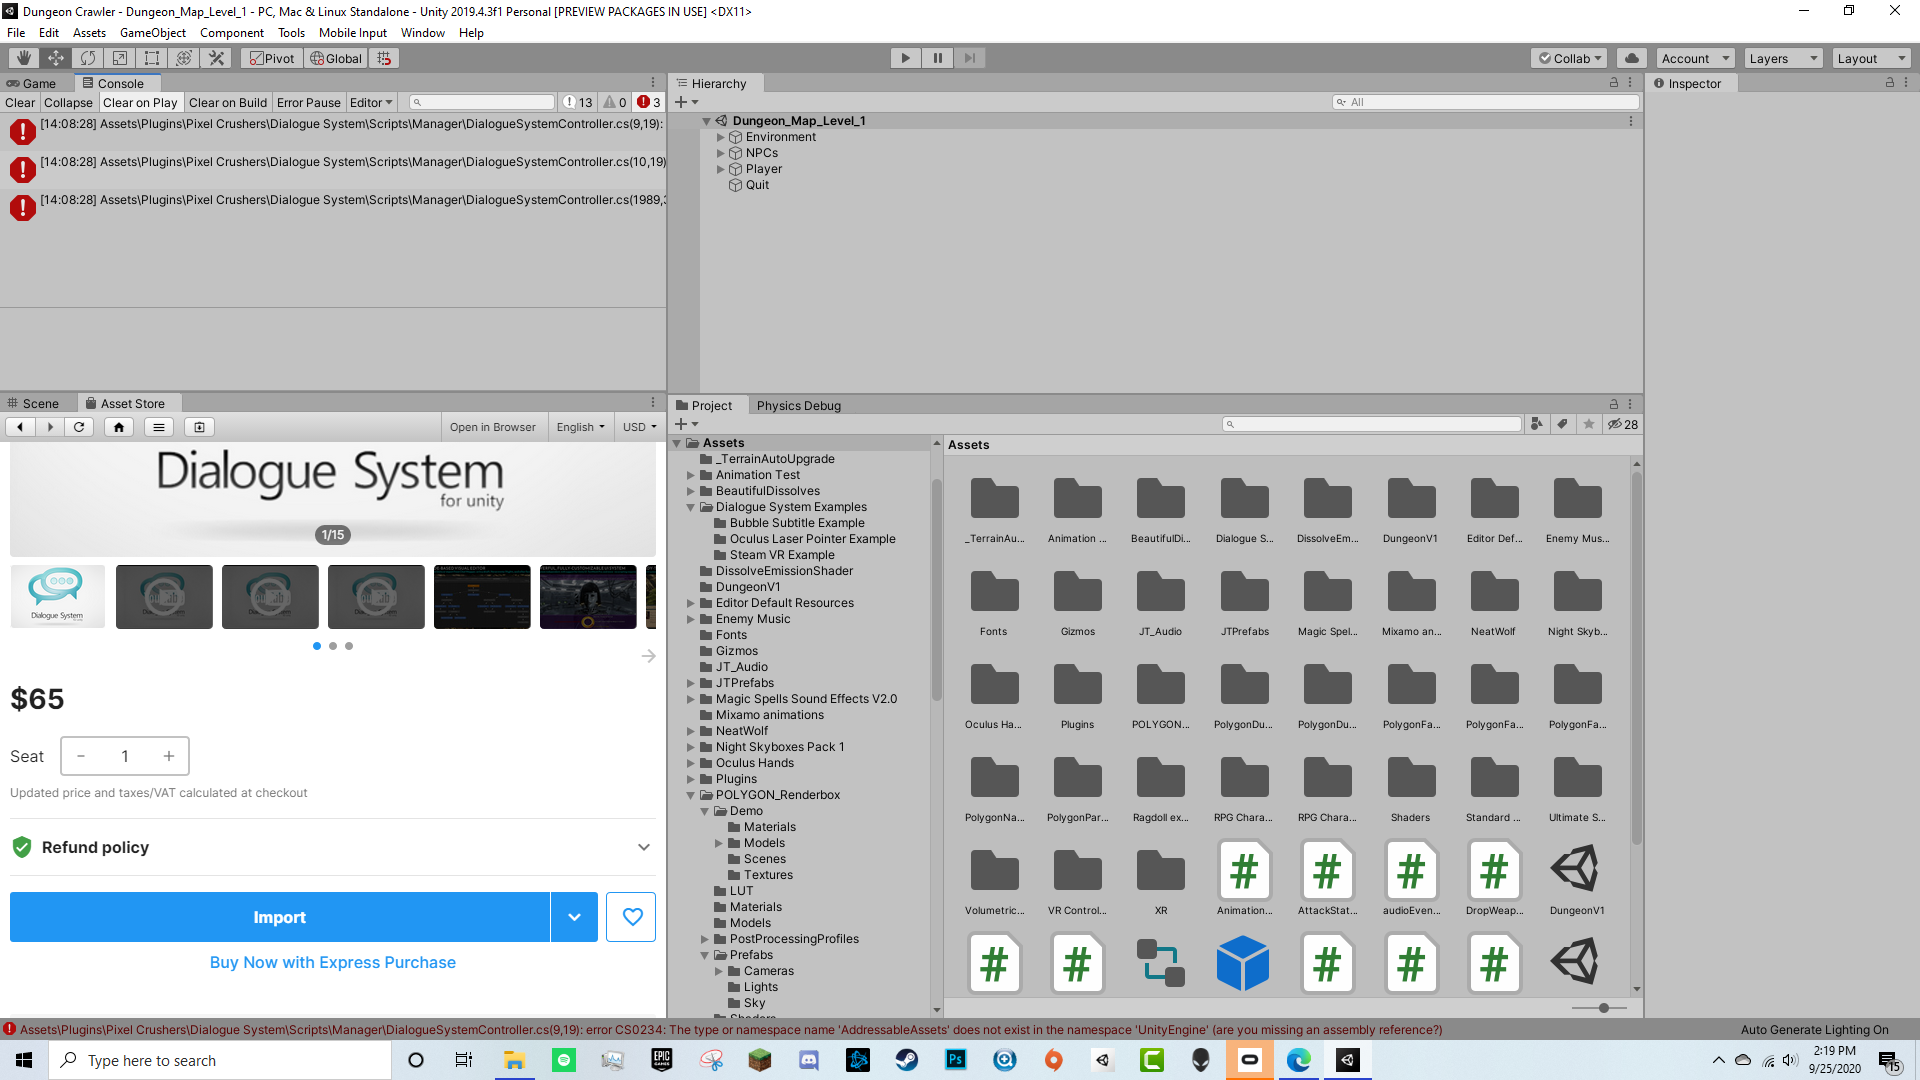Open English language dropdown
The image size is (1920, 1080).
pyautogui.click(x=580, y=427)
